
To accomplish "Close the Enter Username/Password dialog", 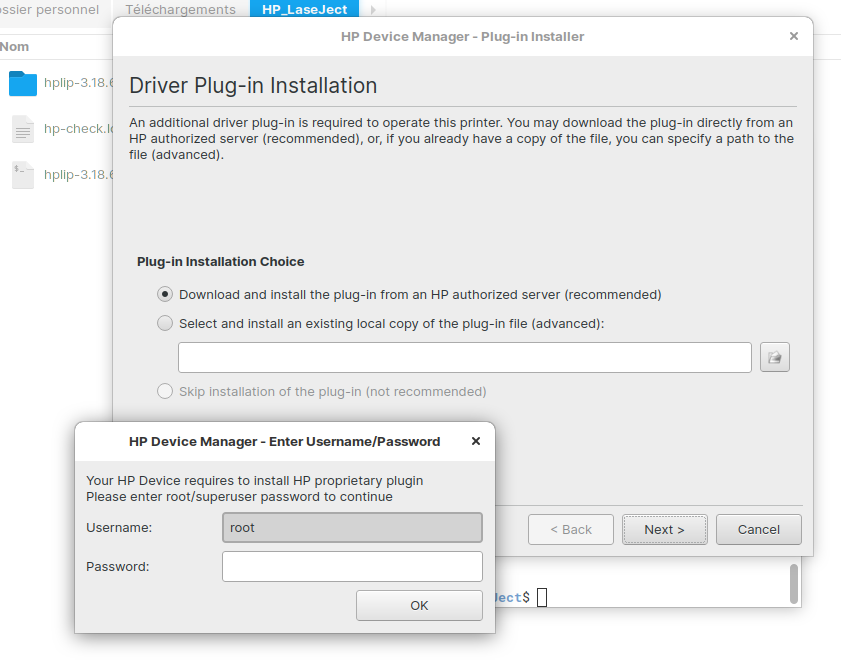I will pos(476,441).
